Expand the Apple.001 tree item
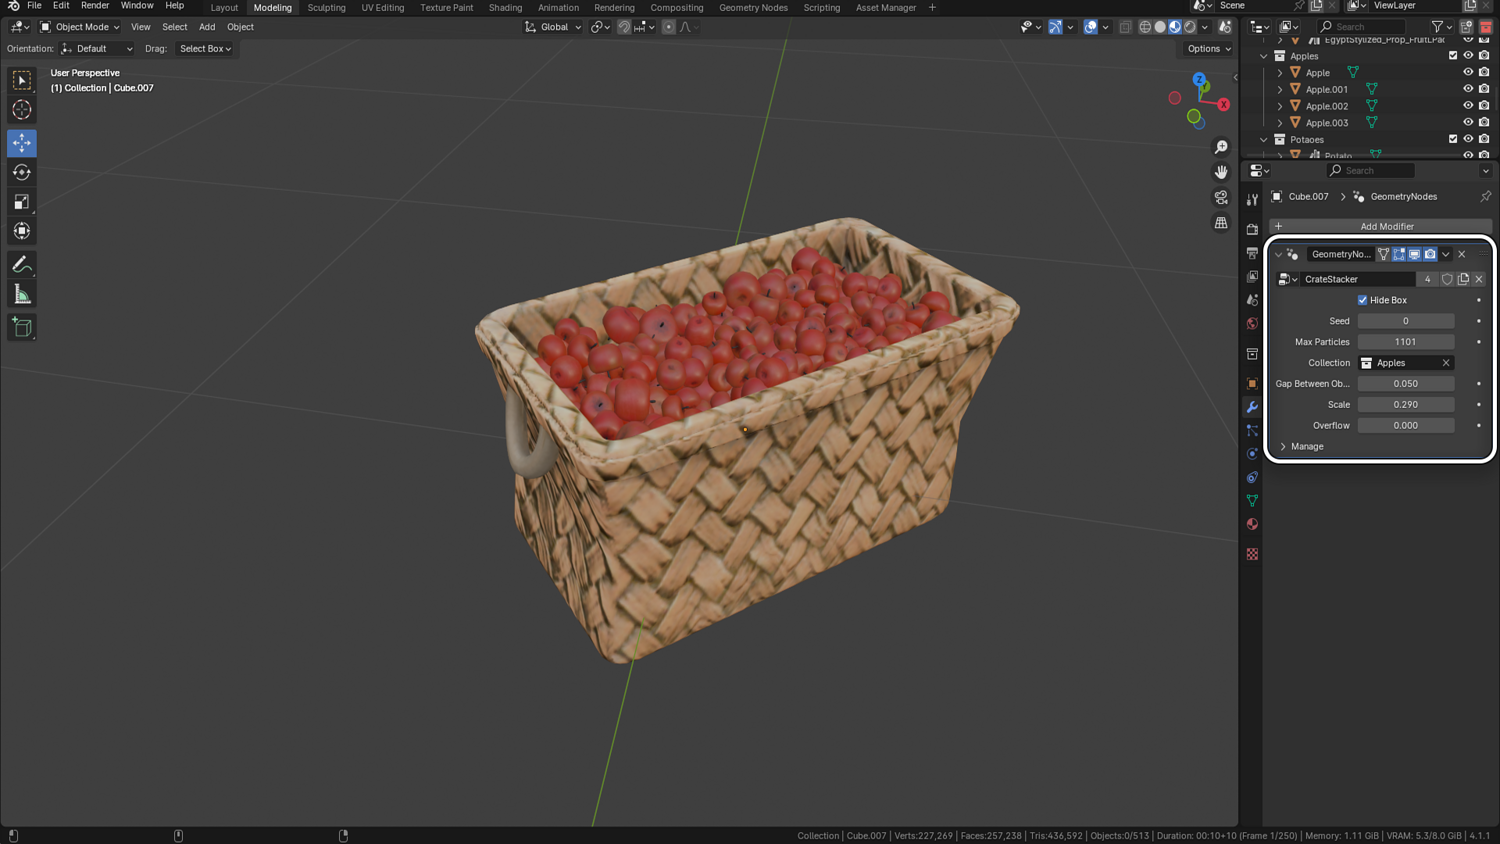 click(1280, 89)
